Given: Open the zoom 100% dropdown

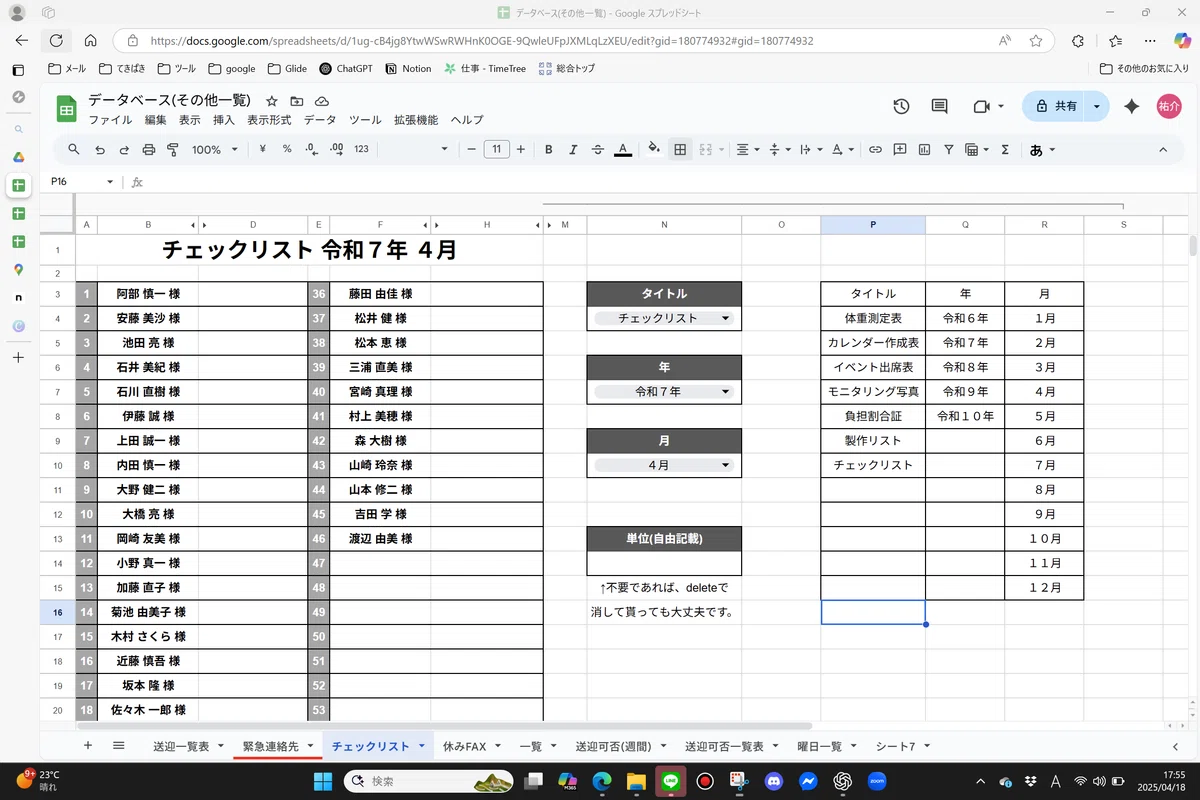Looking at the screenshot, I should (215, 150).
